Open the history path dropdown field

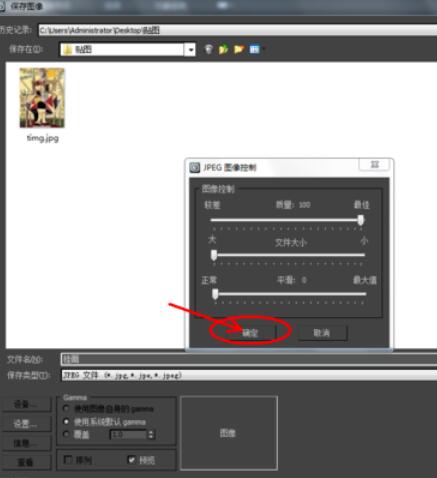click(x=237, y=30)
